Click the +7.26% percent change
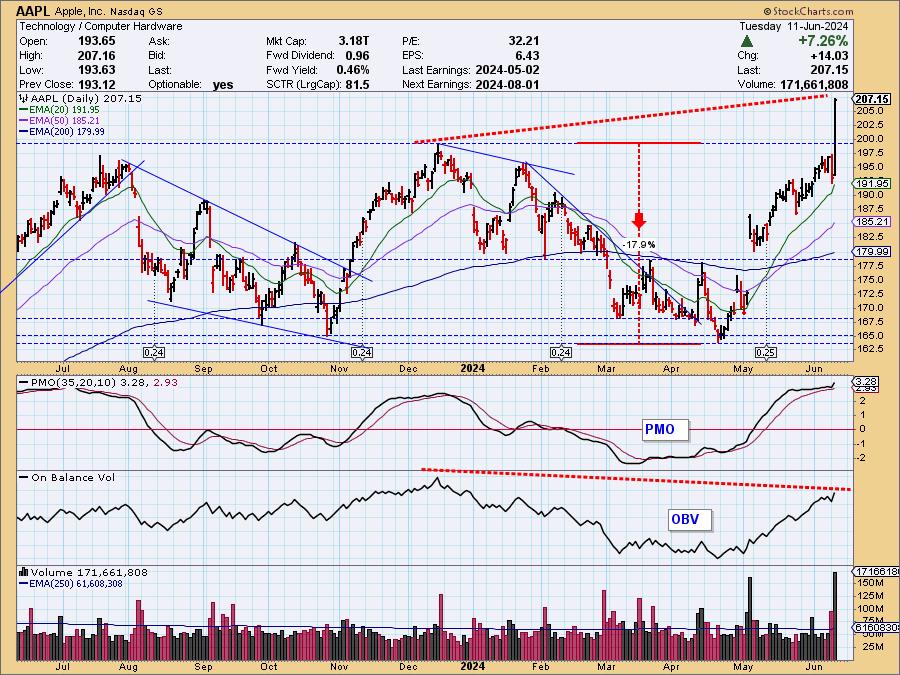The image size is (900, 675). (823, 41)
